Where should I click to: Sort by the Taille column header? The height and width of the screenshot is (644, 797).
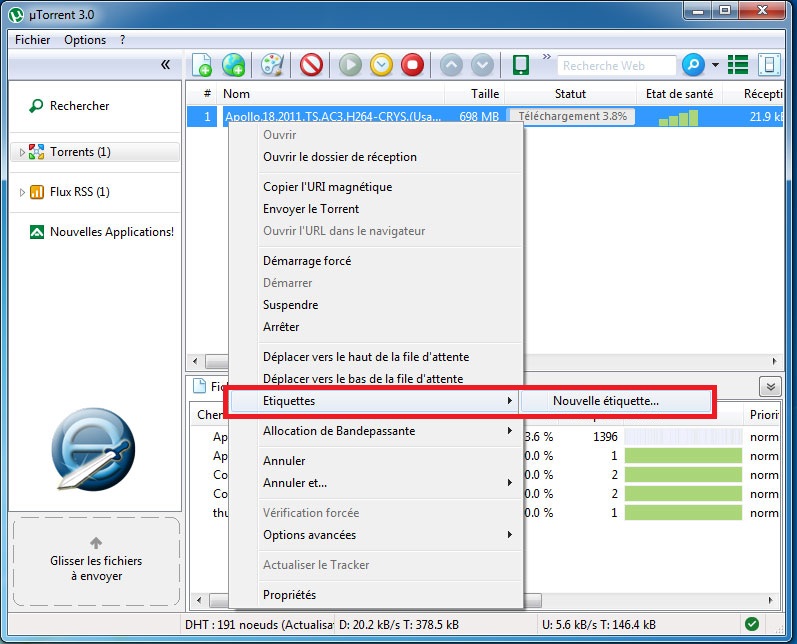(474, 94)
